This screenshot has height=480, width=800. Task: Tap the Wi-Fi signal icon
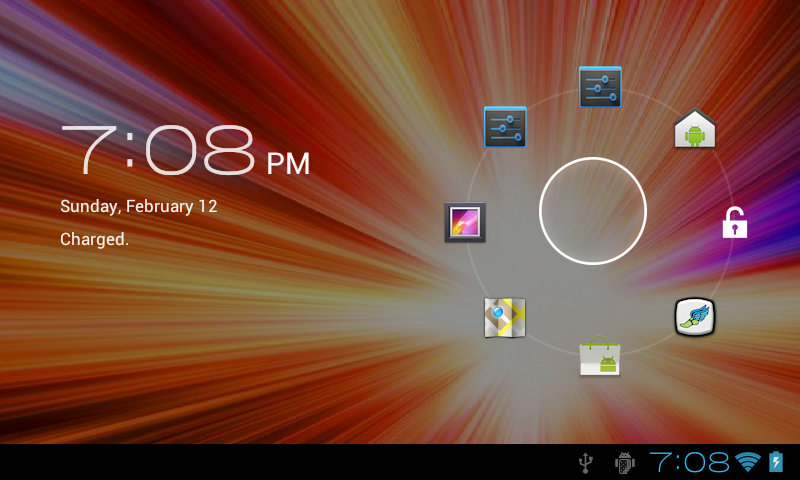[747, 462]
